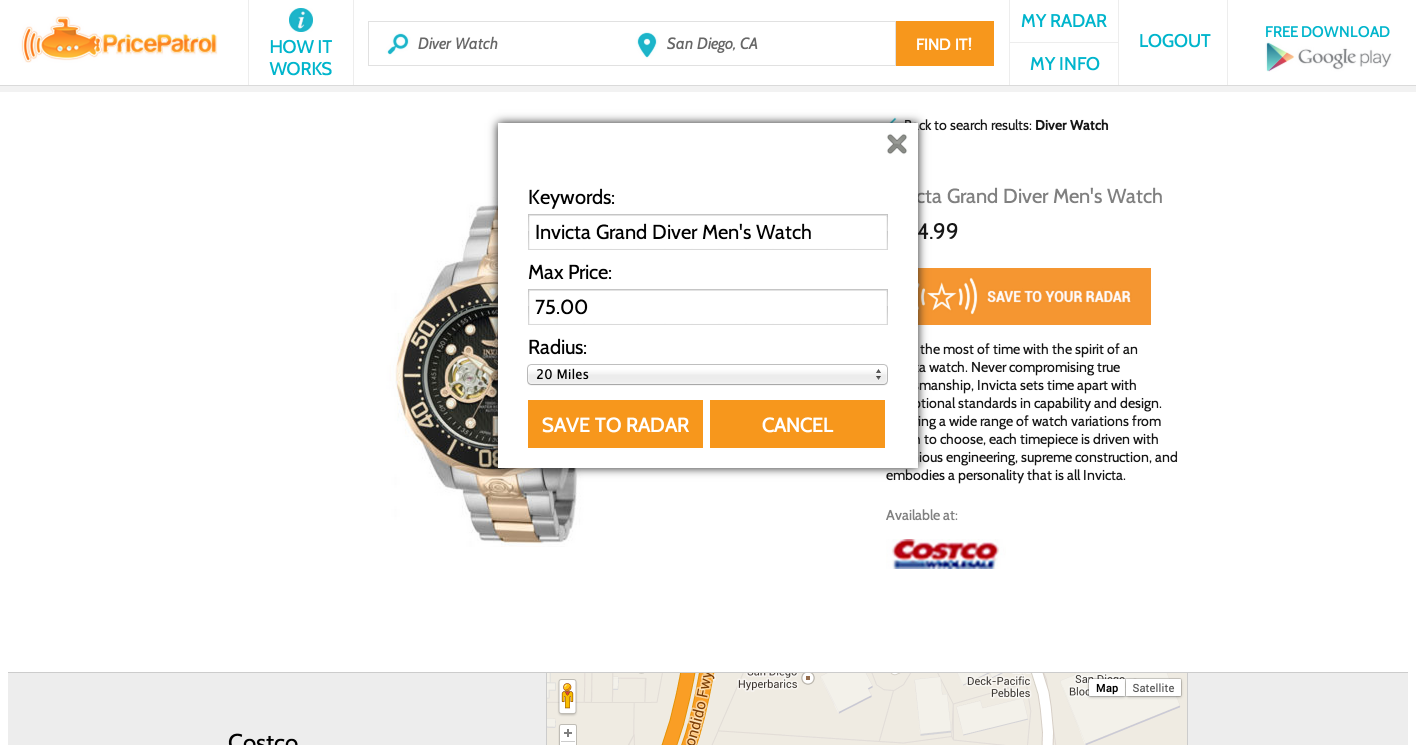Open the My Radar page
Screen dimensions: 1416x745
1063,21
